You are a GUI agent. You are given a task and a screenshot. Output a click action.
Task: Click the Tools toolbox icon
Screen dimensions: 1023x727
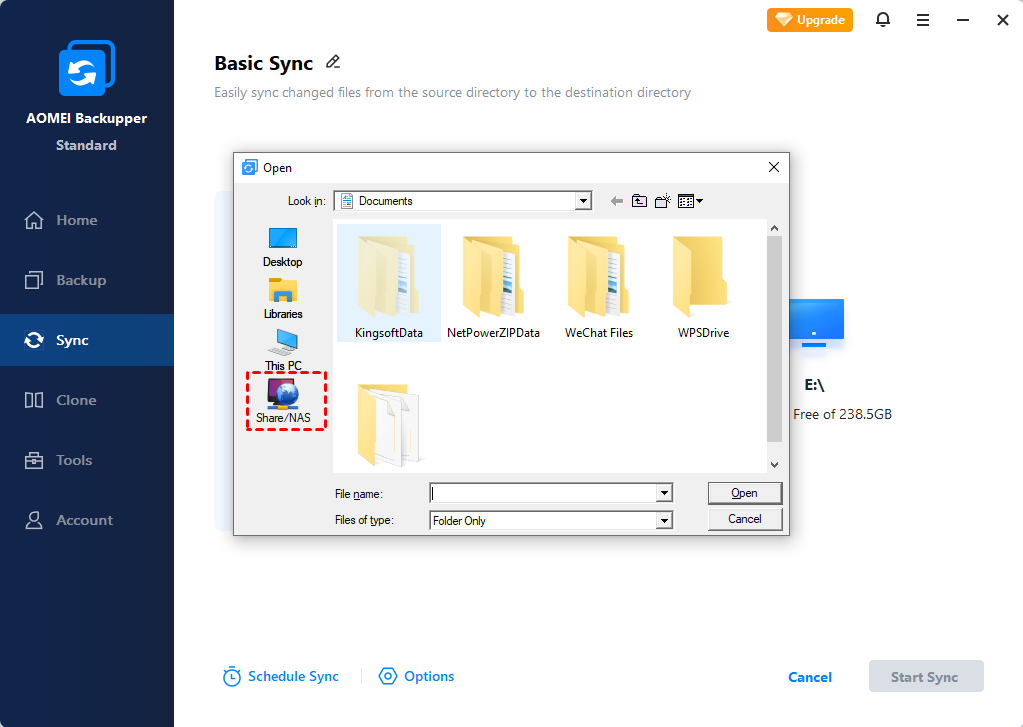click(34, 460)
